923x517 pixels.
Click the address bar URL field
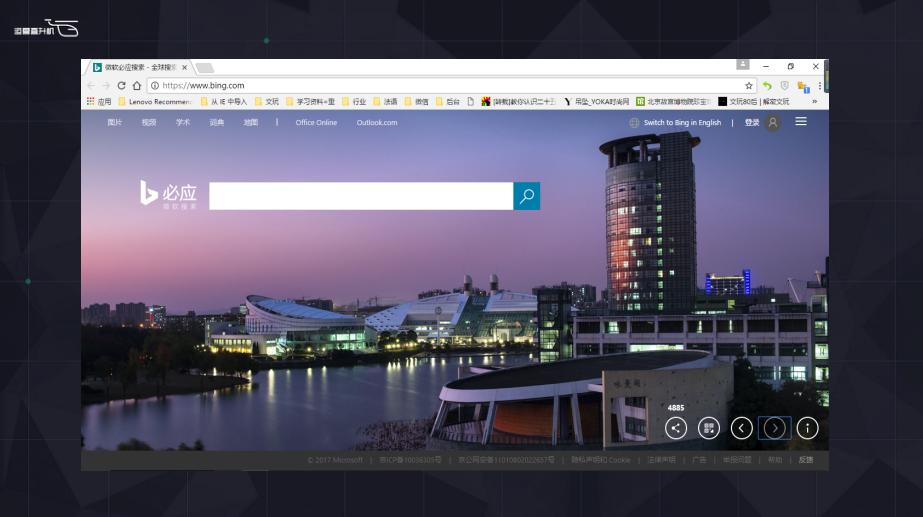451,85
